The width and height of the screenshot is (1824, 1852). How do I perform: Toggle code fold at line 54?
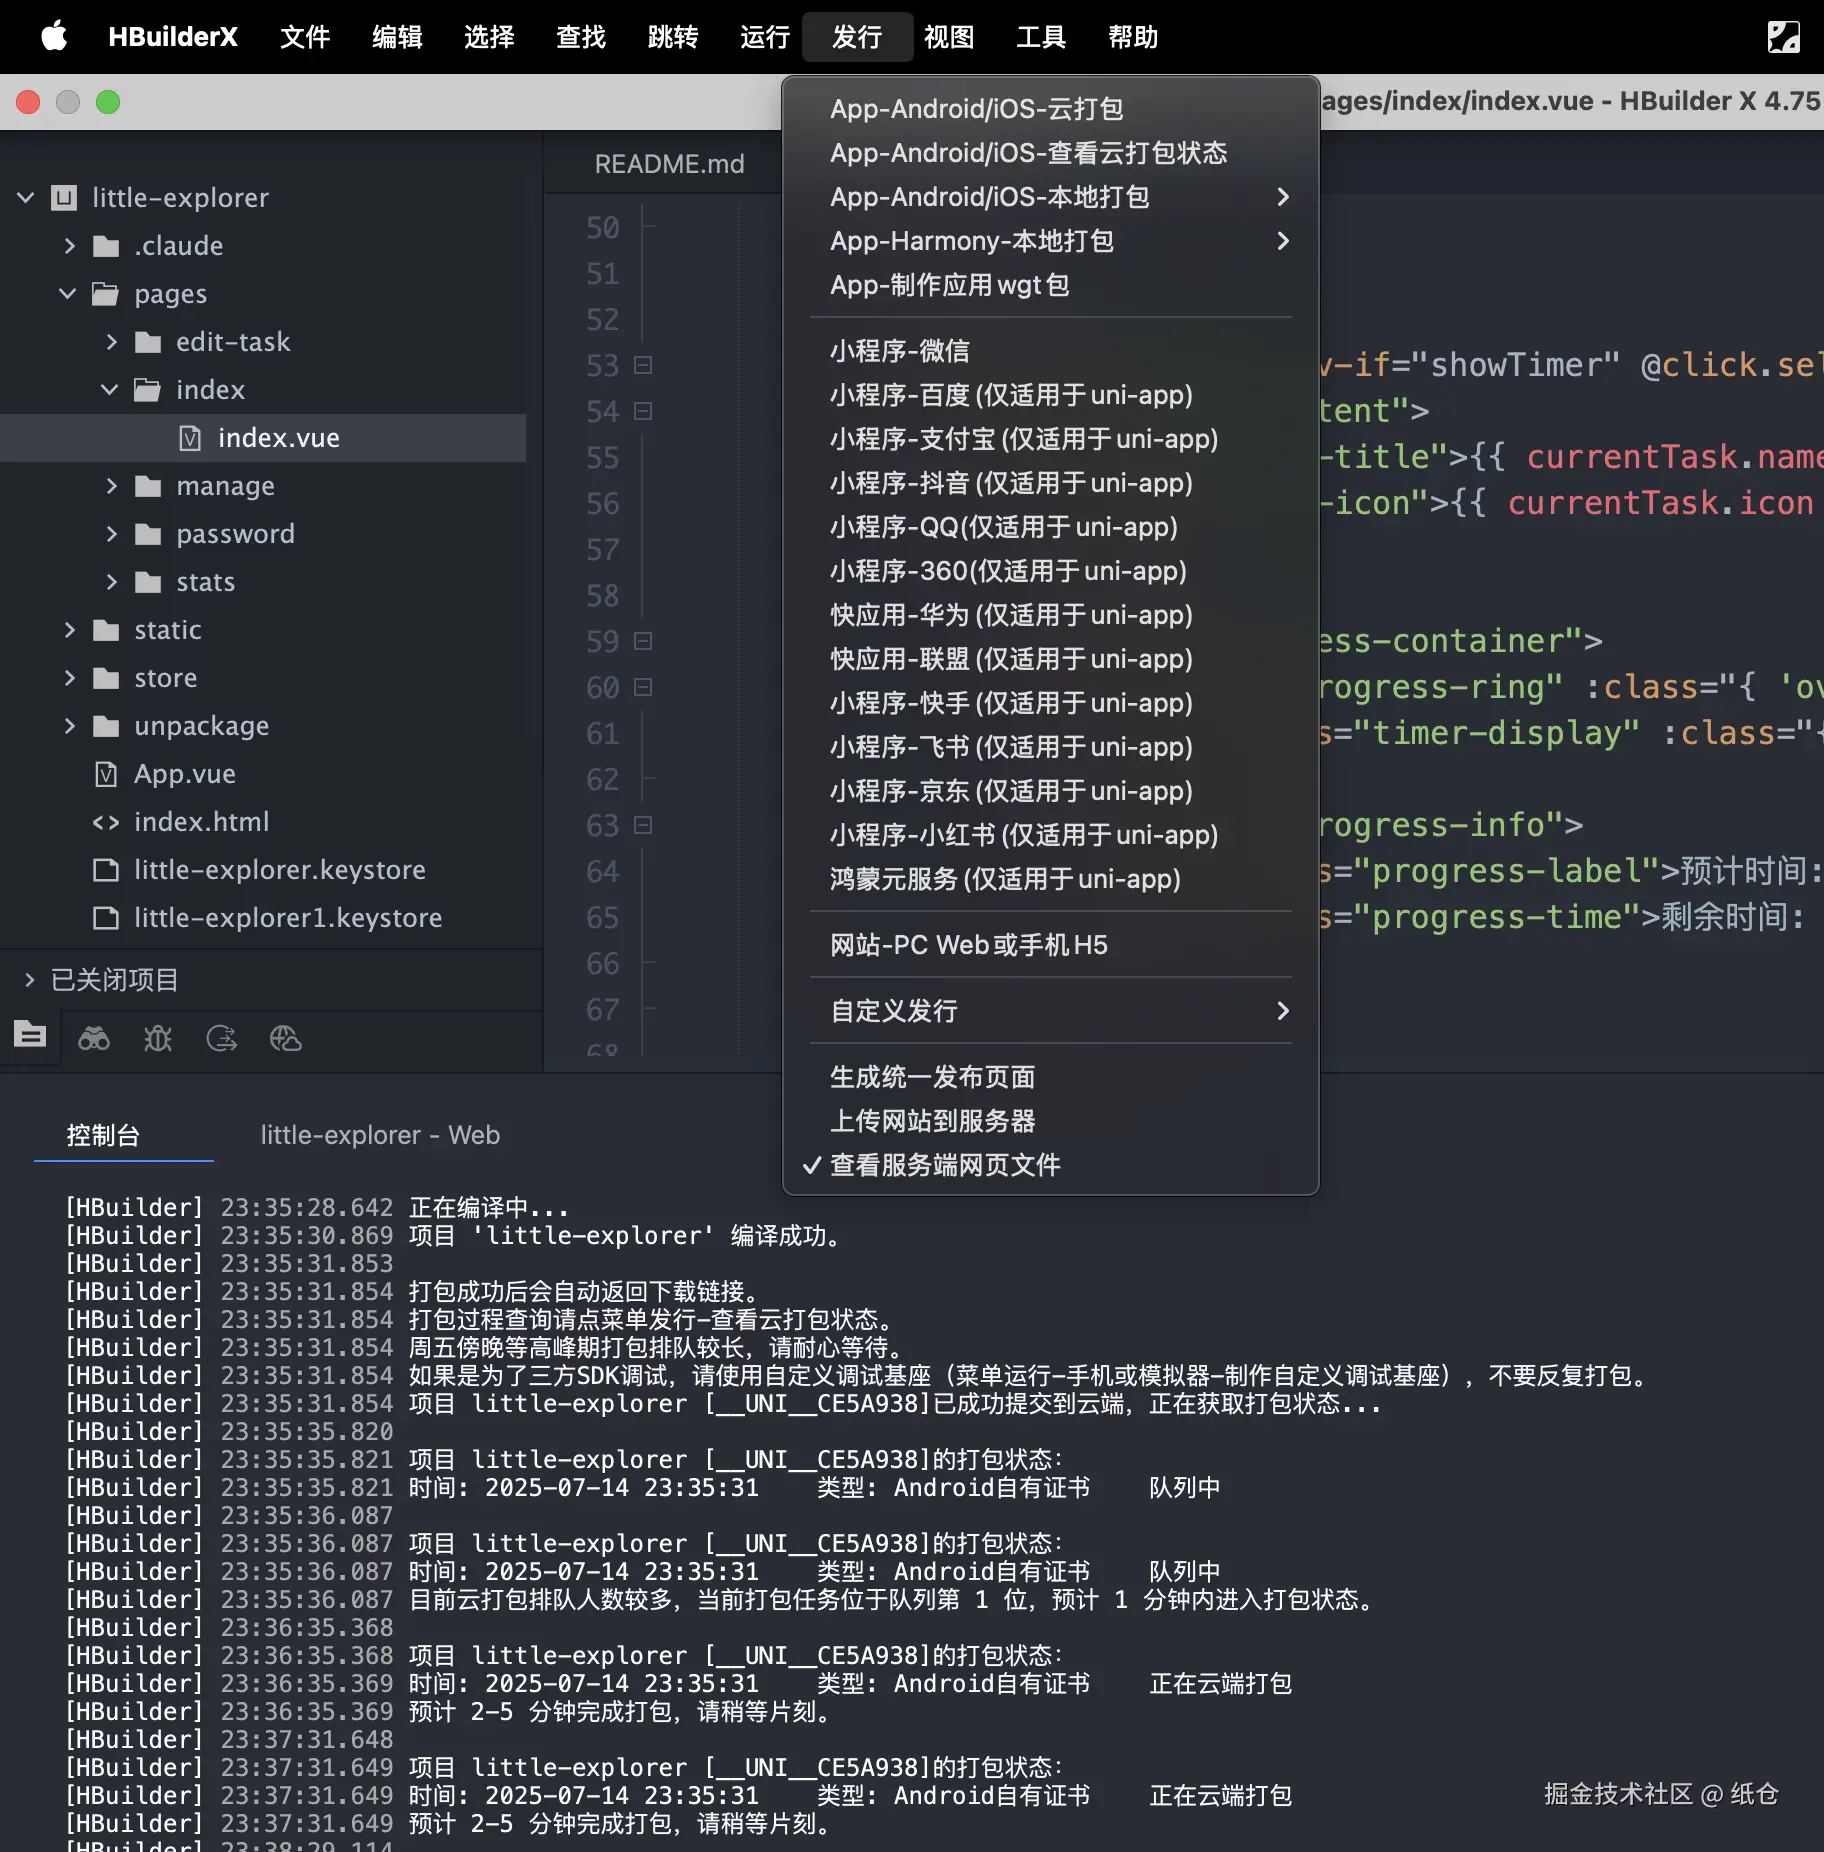pos(643,411)
